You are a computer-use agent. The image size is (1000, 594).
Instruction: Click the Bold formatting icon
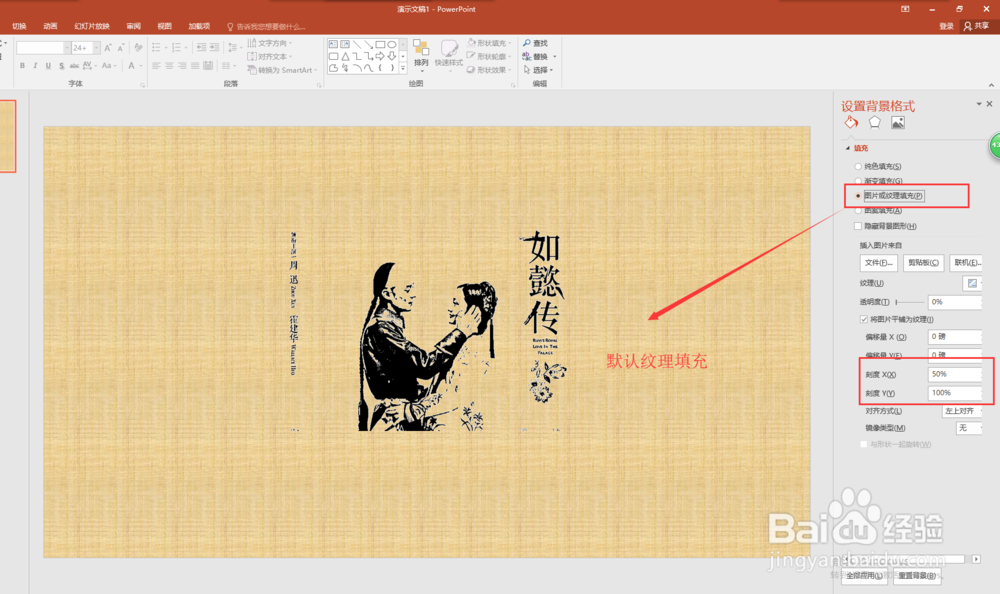22,66
